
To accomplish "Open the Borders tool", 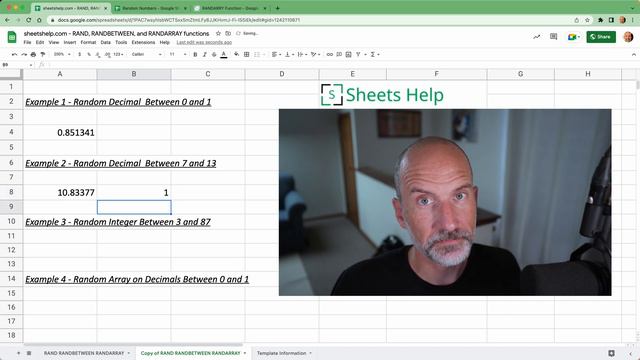I will tap(247, 54).
